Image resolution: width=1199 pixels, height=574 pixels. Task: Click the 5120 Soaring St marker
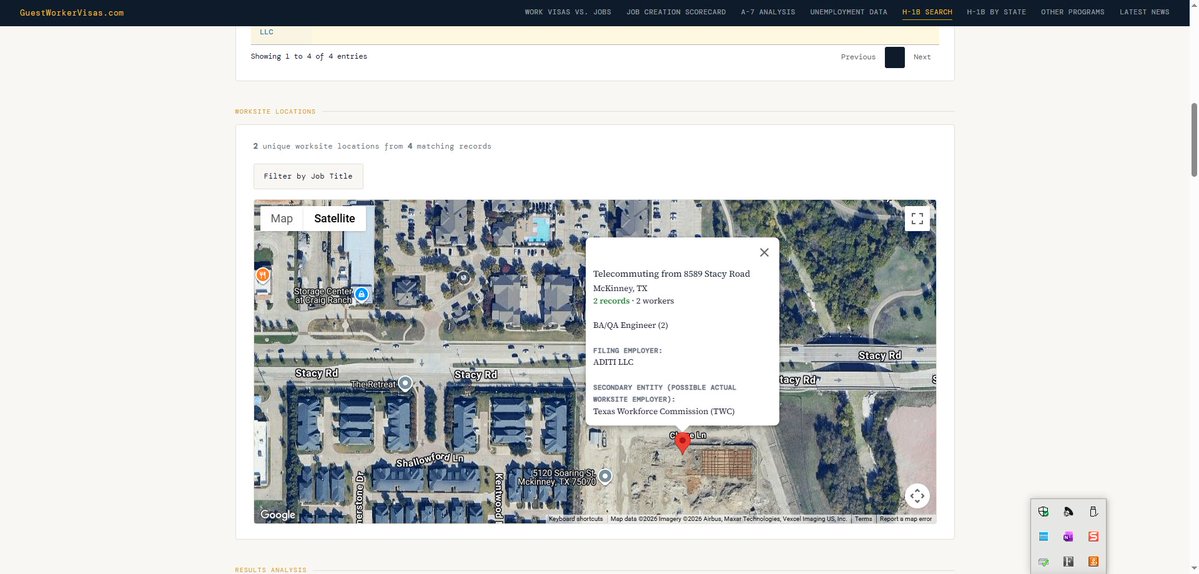tap(605, 476)
